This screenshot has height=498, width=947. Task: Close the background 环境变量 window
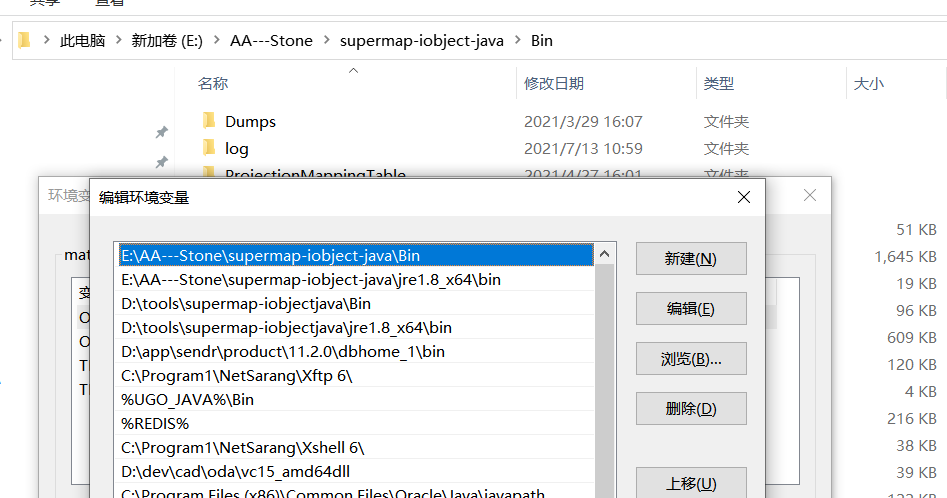coord(810,195)
